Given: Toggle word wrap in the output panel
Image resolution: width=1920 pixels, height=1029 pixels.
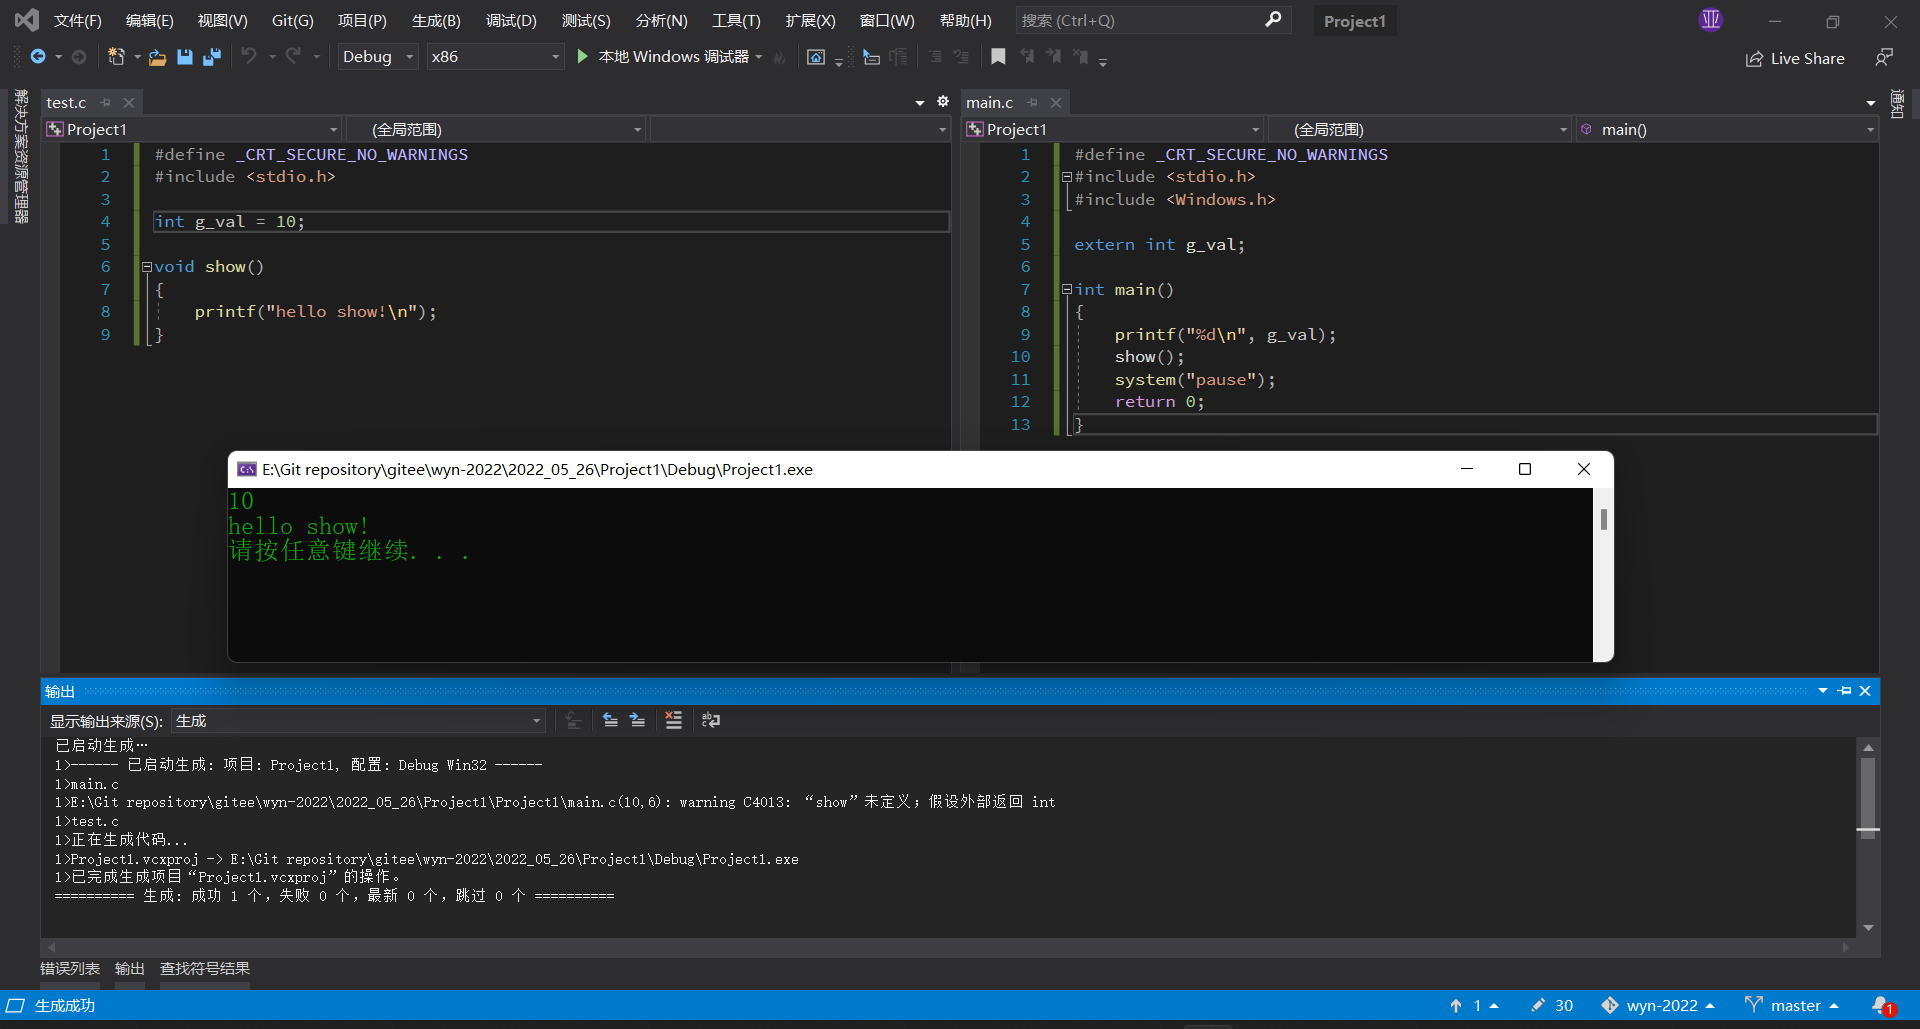Looking at the screenshot, I should pyautogui.click(x=711, y=720).
